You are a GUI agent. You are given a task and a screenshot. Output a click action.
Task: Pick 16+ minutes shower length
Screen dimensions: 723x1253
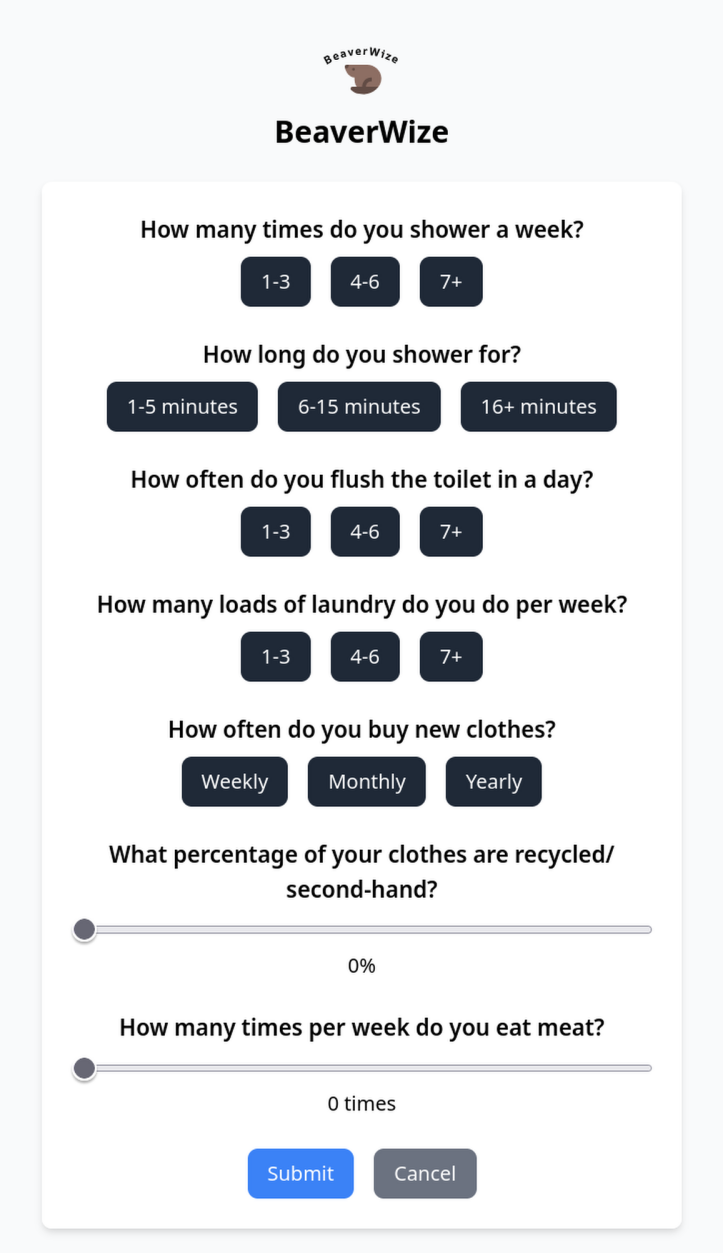tap(539, 407)
